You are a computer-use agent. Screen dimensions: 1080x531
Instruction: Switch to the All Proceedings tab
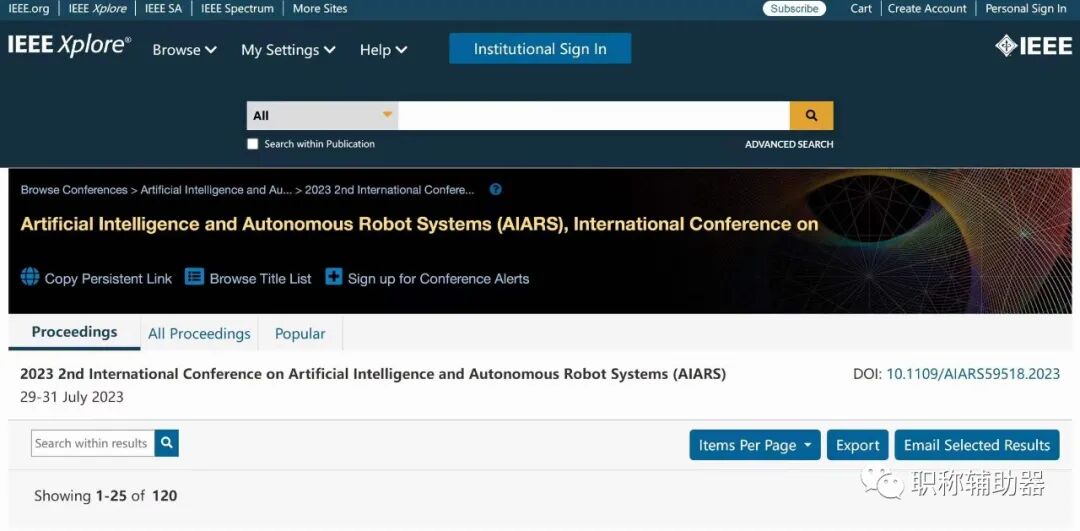(x=199, y=333)
